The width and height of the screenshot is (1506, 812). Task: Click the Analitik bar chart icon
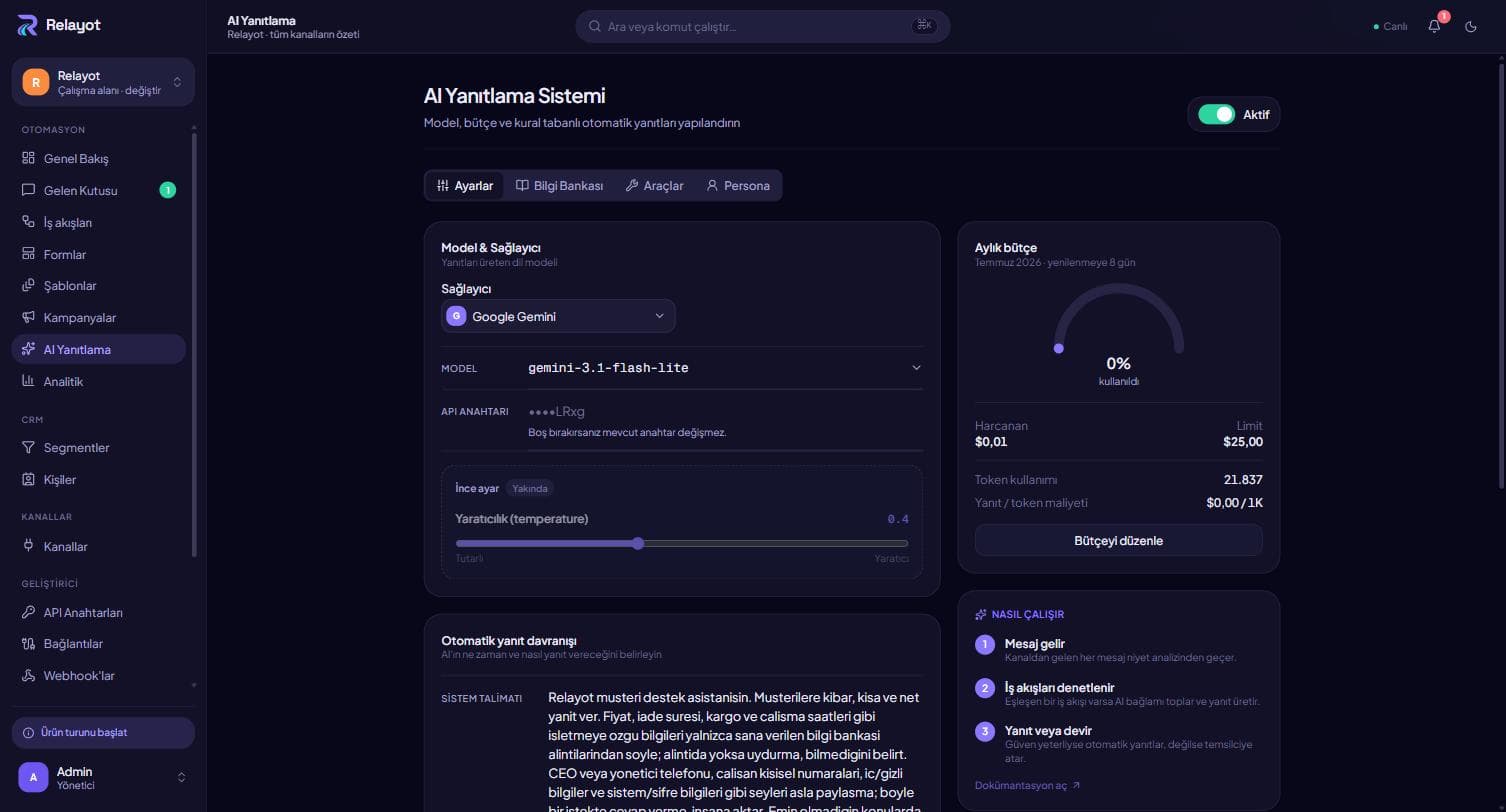[28, 381]
